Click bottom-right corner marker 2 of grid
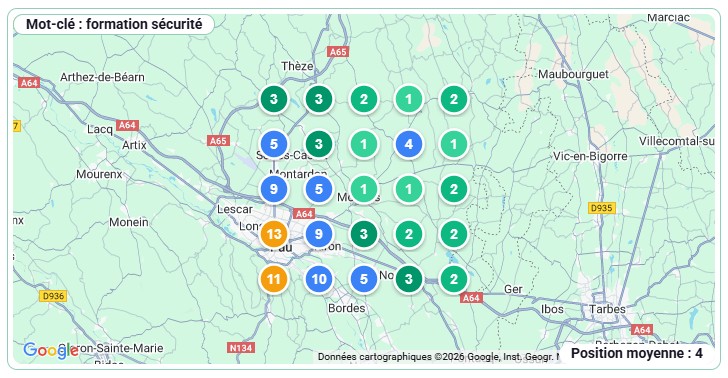The image size is (728, 378). point(454,279)
